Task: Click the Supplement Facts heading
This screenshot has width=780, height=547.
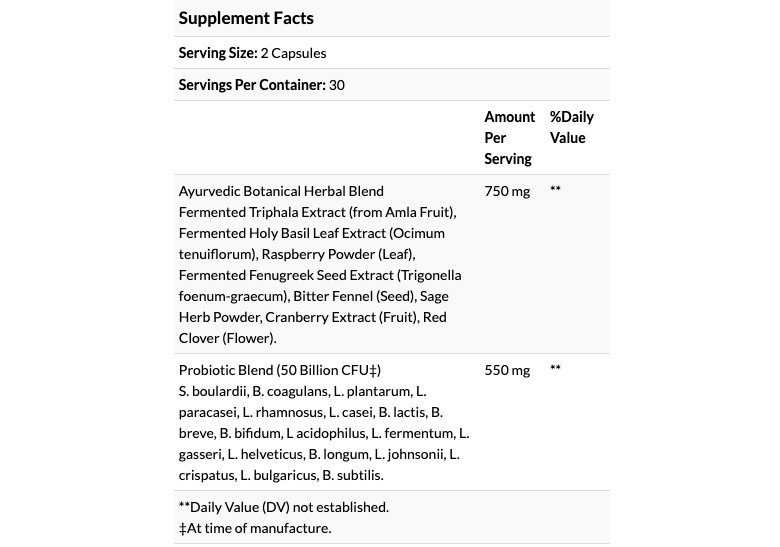Action: click(x=246, y=18)
